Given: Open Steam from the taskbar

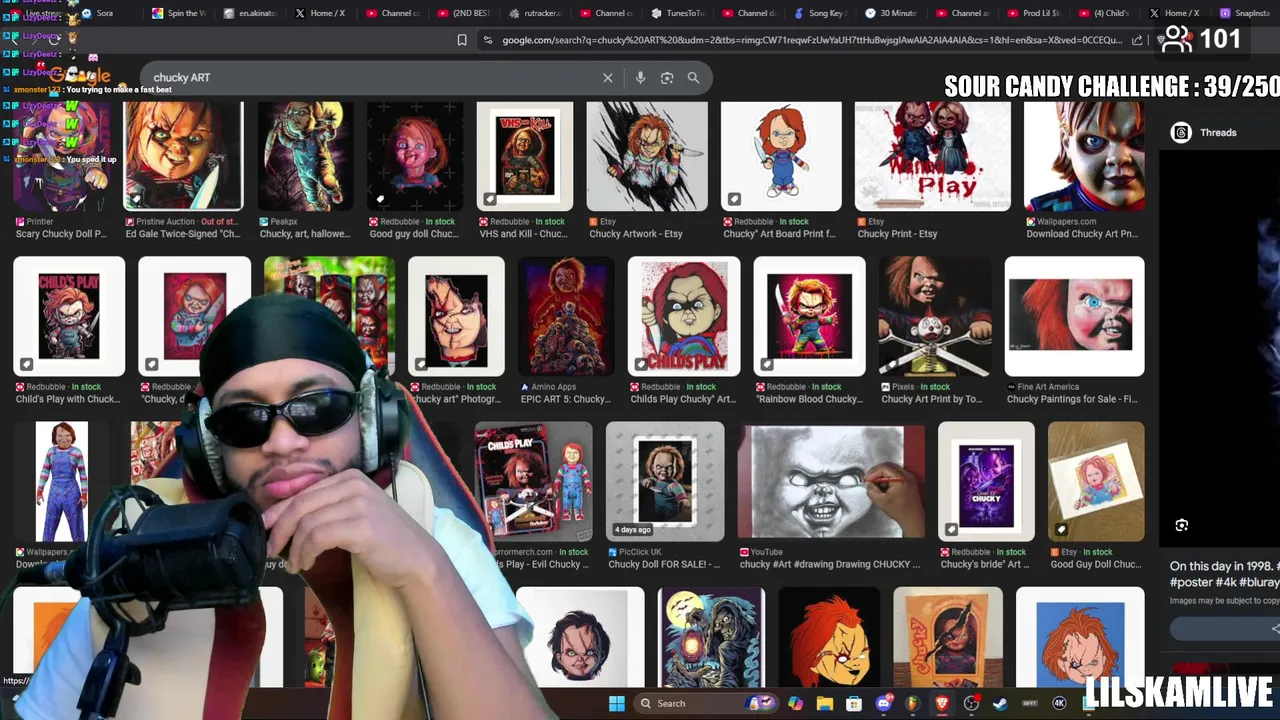Looking at the screenshot, I should point(1000,703).
